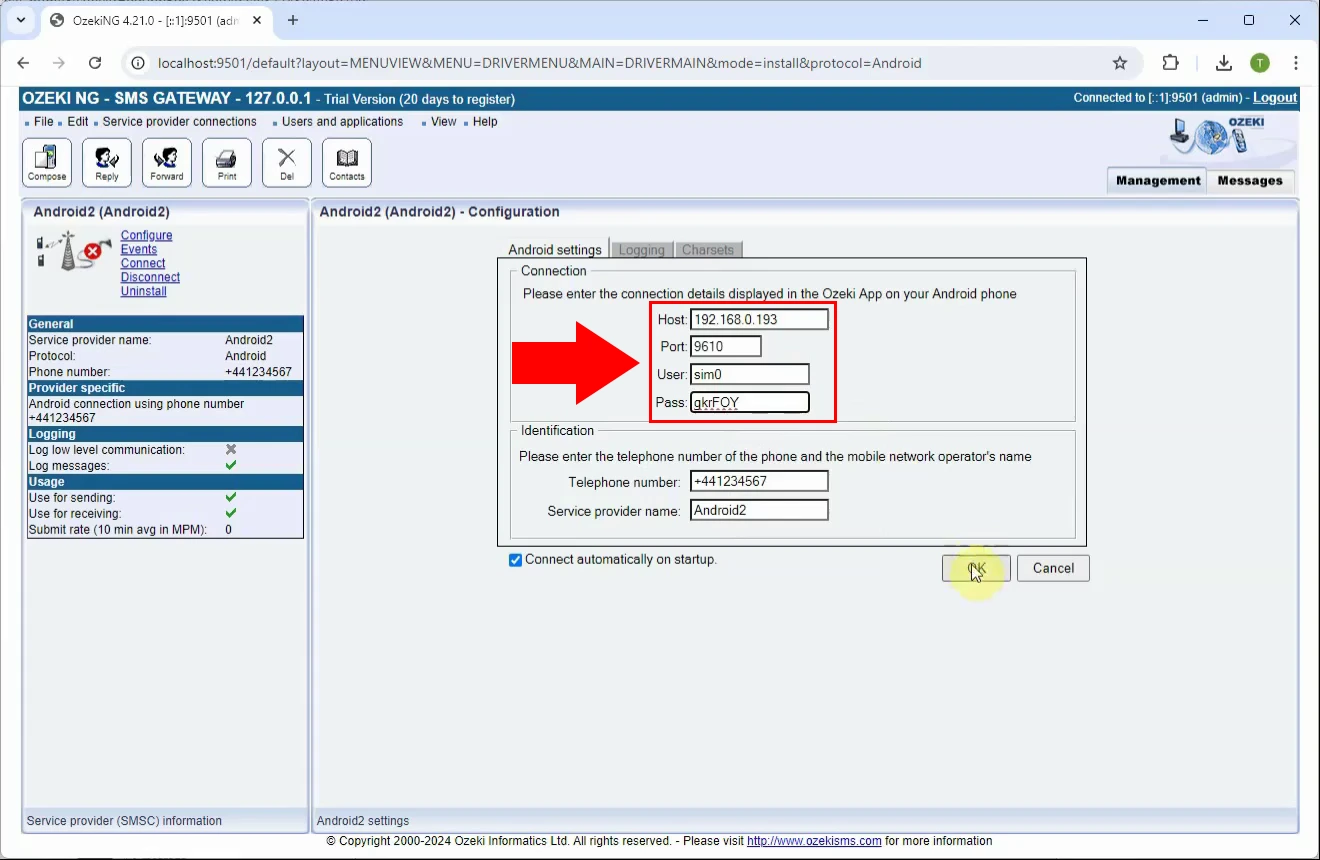This screenshot has width=1320, height=860.
Task: Bookmark this page with star icon
Action: pos(1120,63)
